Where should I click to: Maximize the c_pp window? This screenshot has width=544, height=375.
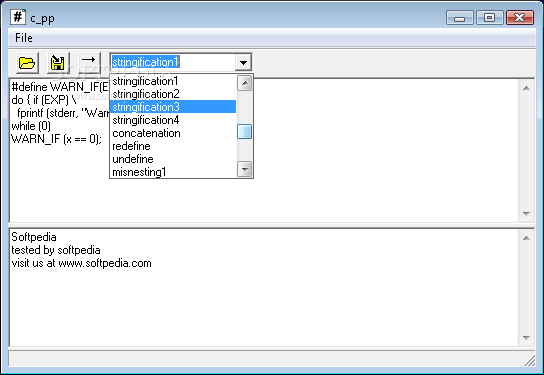pyautogui.click(x=490, y=18)
